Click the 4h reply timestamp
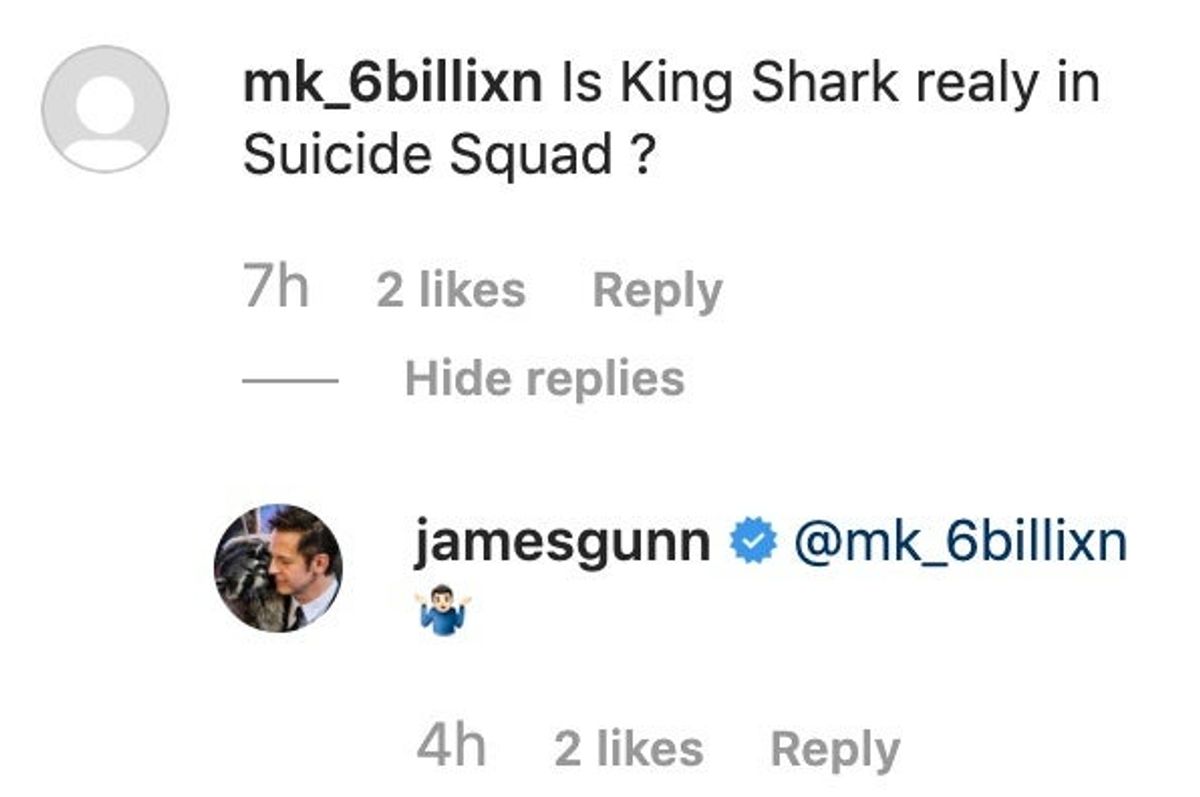 451,748
